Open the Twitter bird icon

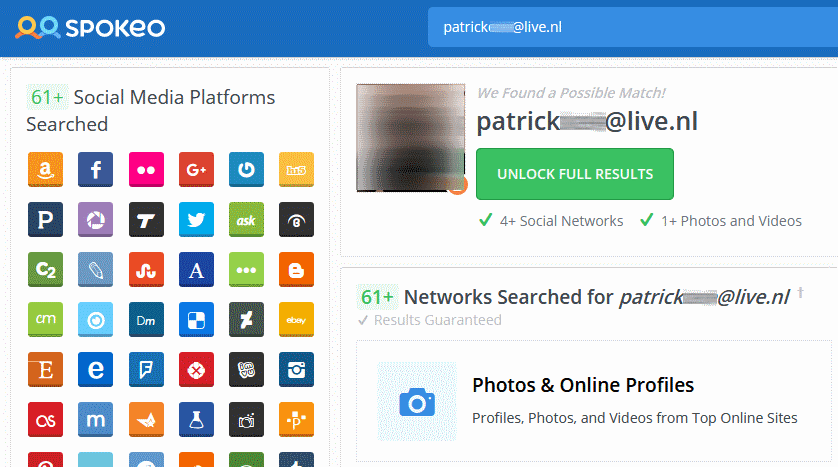196,220
